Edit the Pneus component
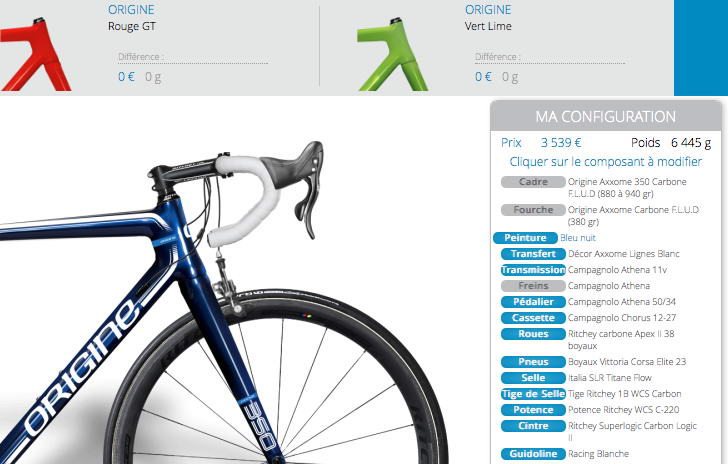The width and height of the screenshot is (728, 464). (533, 362)
